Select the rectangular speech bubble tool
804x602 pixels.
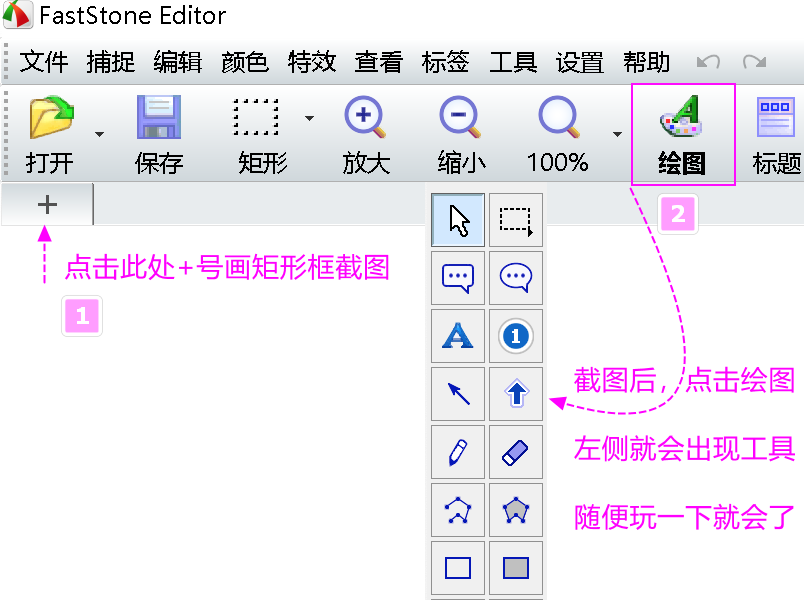click(x=458, y=278)
